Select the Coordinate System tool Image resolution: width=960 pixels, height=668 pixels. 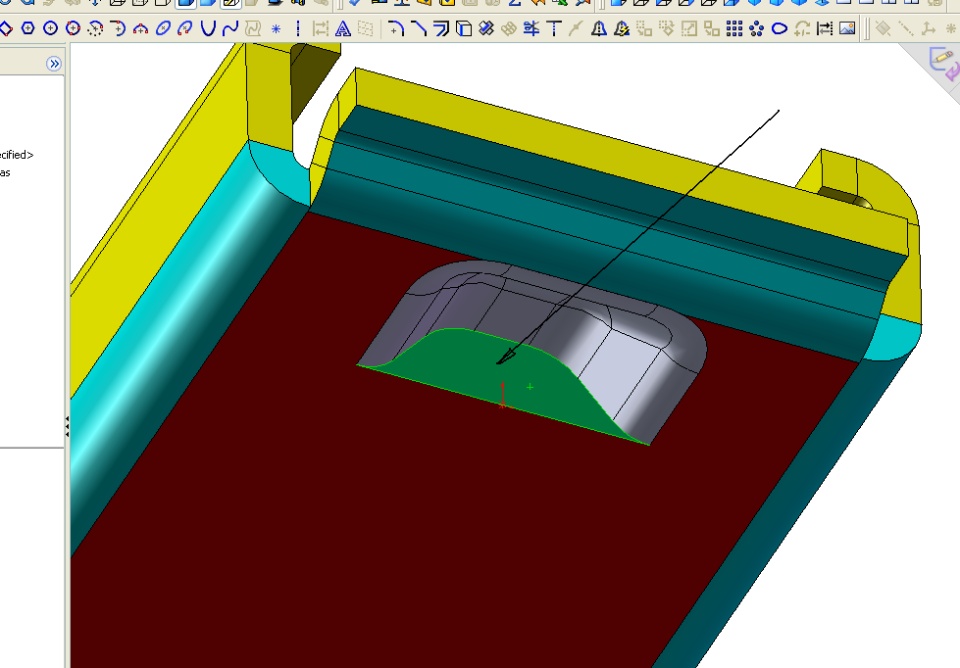point(928,28)
